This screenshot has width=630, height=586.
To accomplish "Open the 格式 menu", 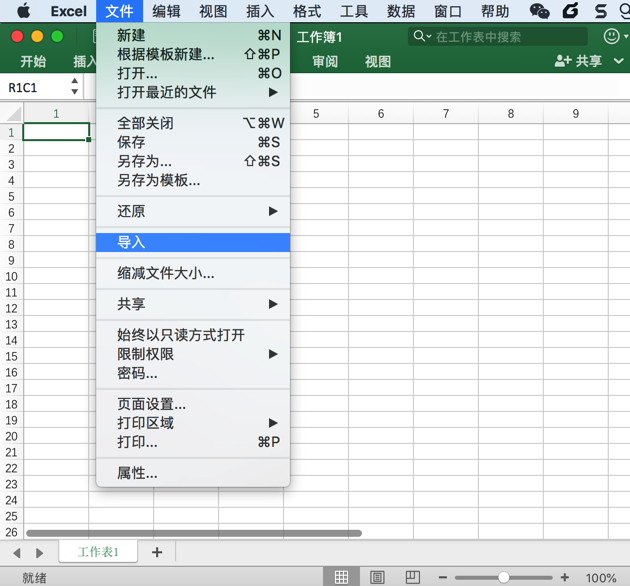I will pos(307,11).
